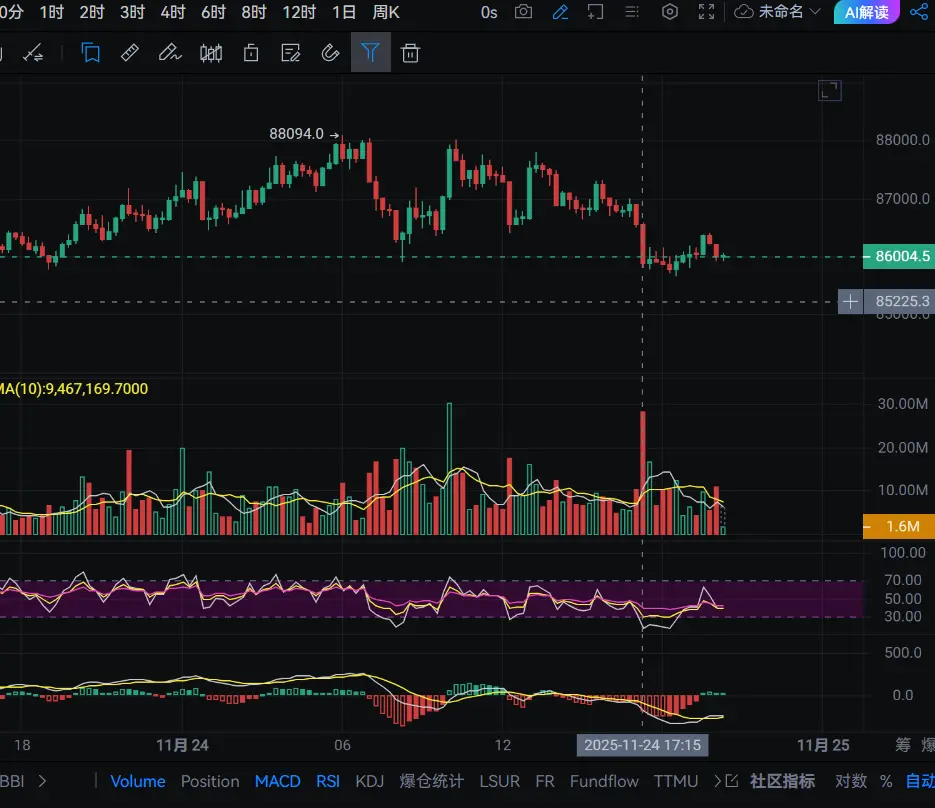
Task: Toggle the Position indicator
Action: click(x=210, y=781)
